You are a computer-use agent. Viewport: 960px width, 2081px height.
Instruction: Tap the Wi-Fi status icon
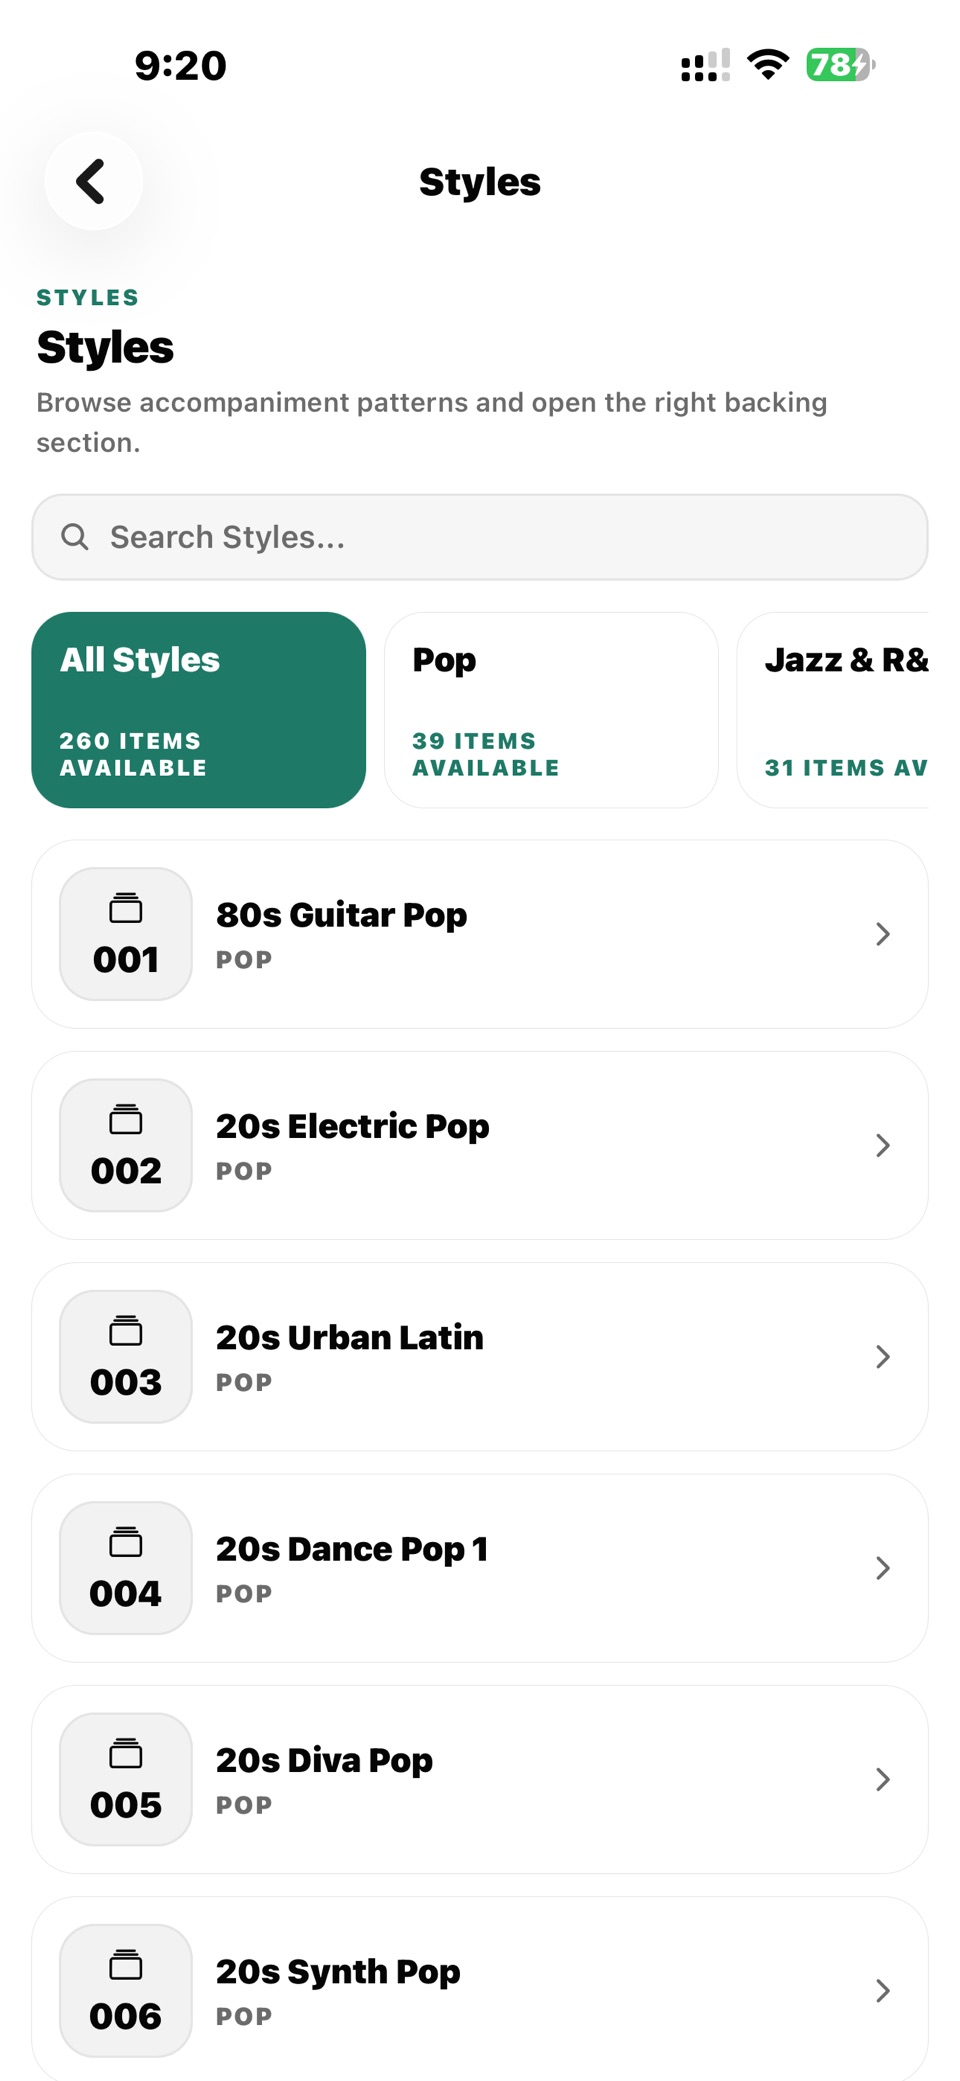coord(768,65)
